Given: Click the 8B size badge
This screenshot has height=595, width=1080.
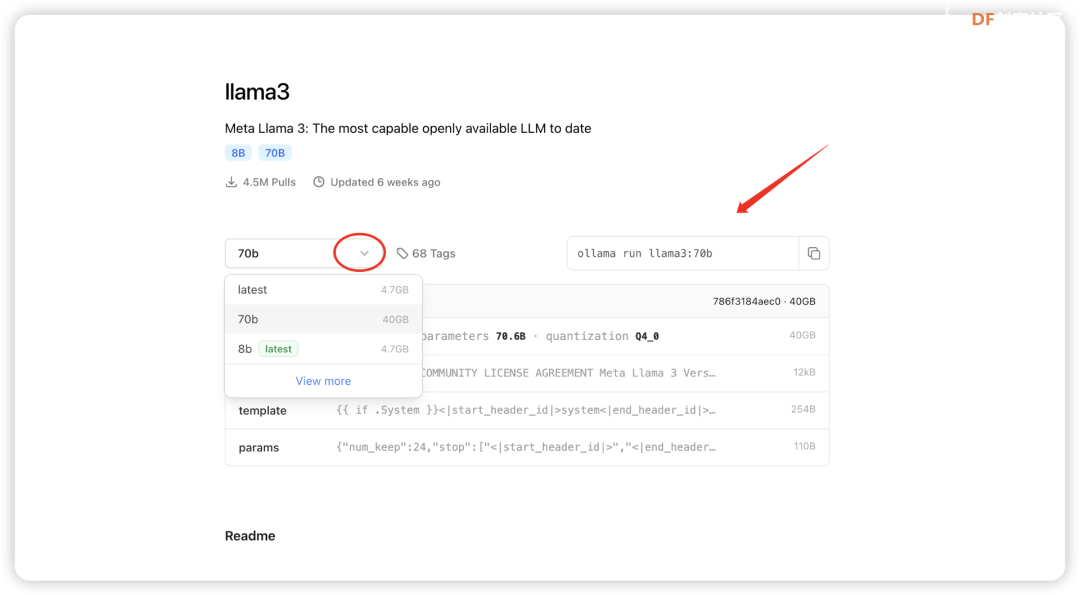Looking at the screenshot, I should tap(238, 153).
